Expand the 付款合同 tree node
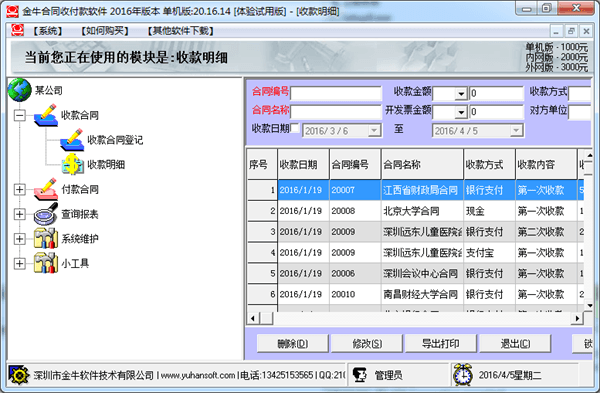The image size is (600, 393). click(20, 189)
